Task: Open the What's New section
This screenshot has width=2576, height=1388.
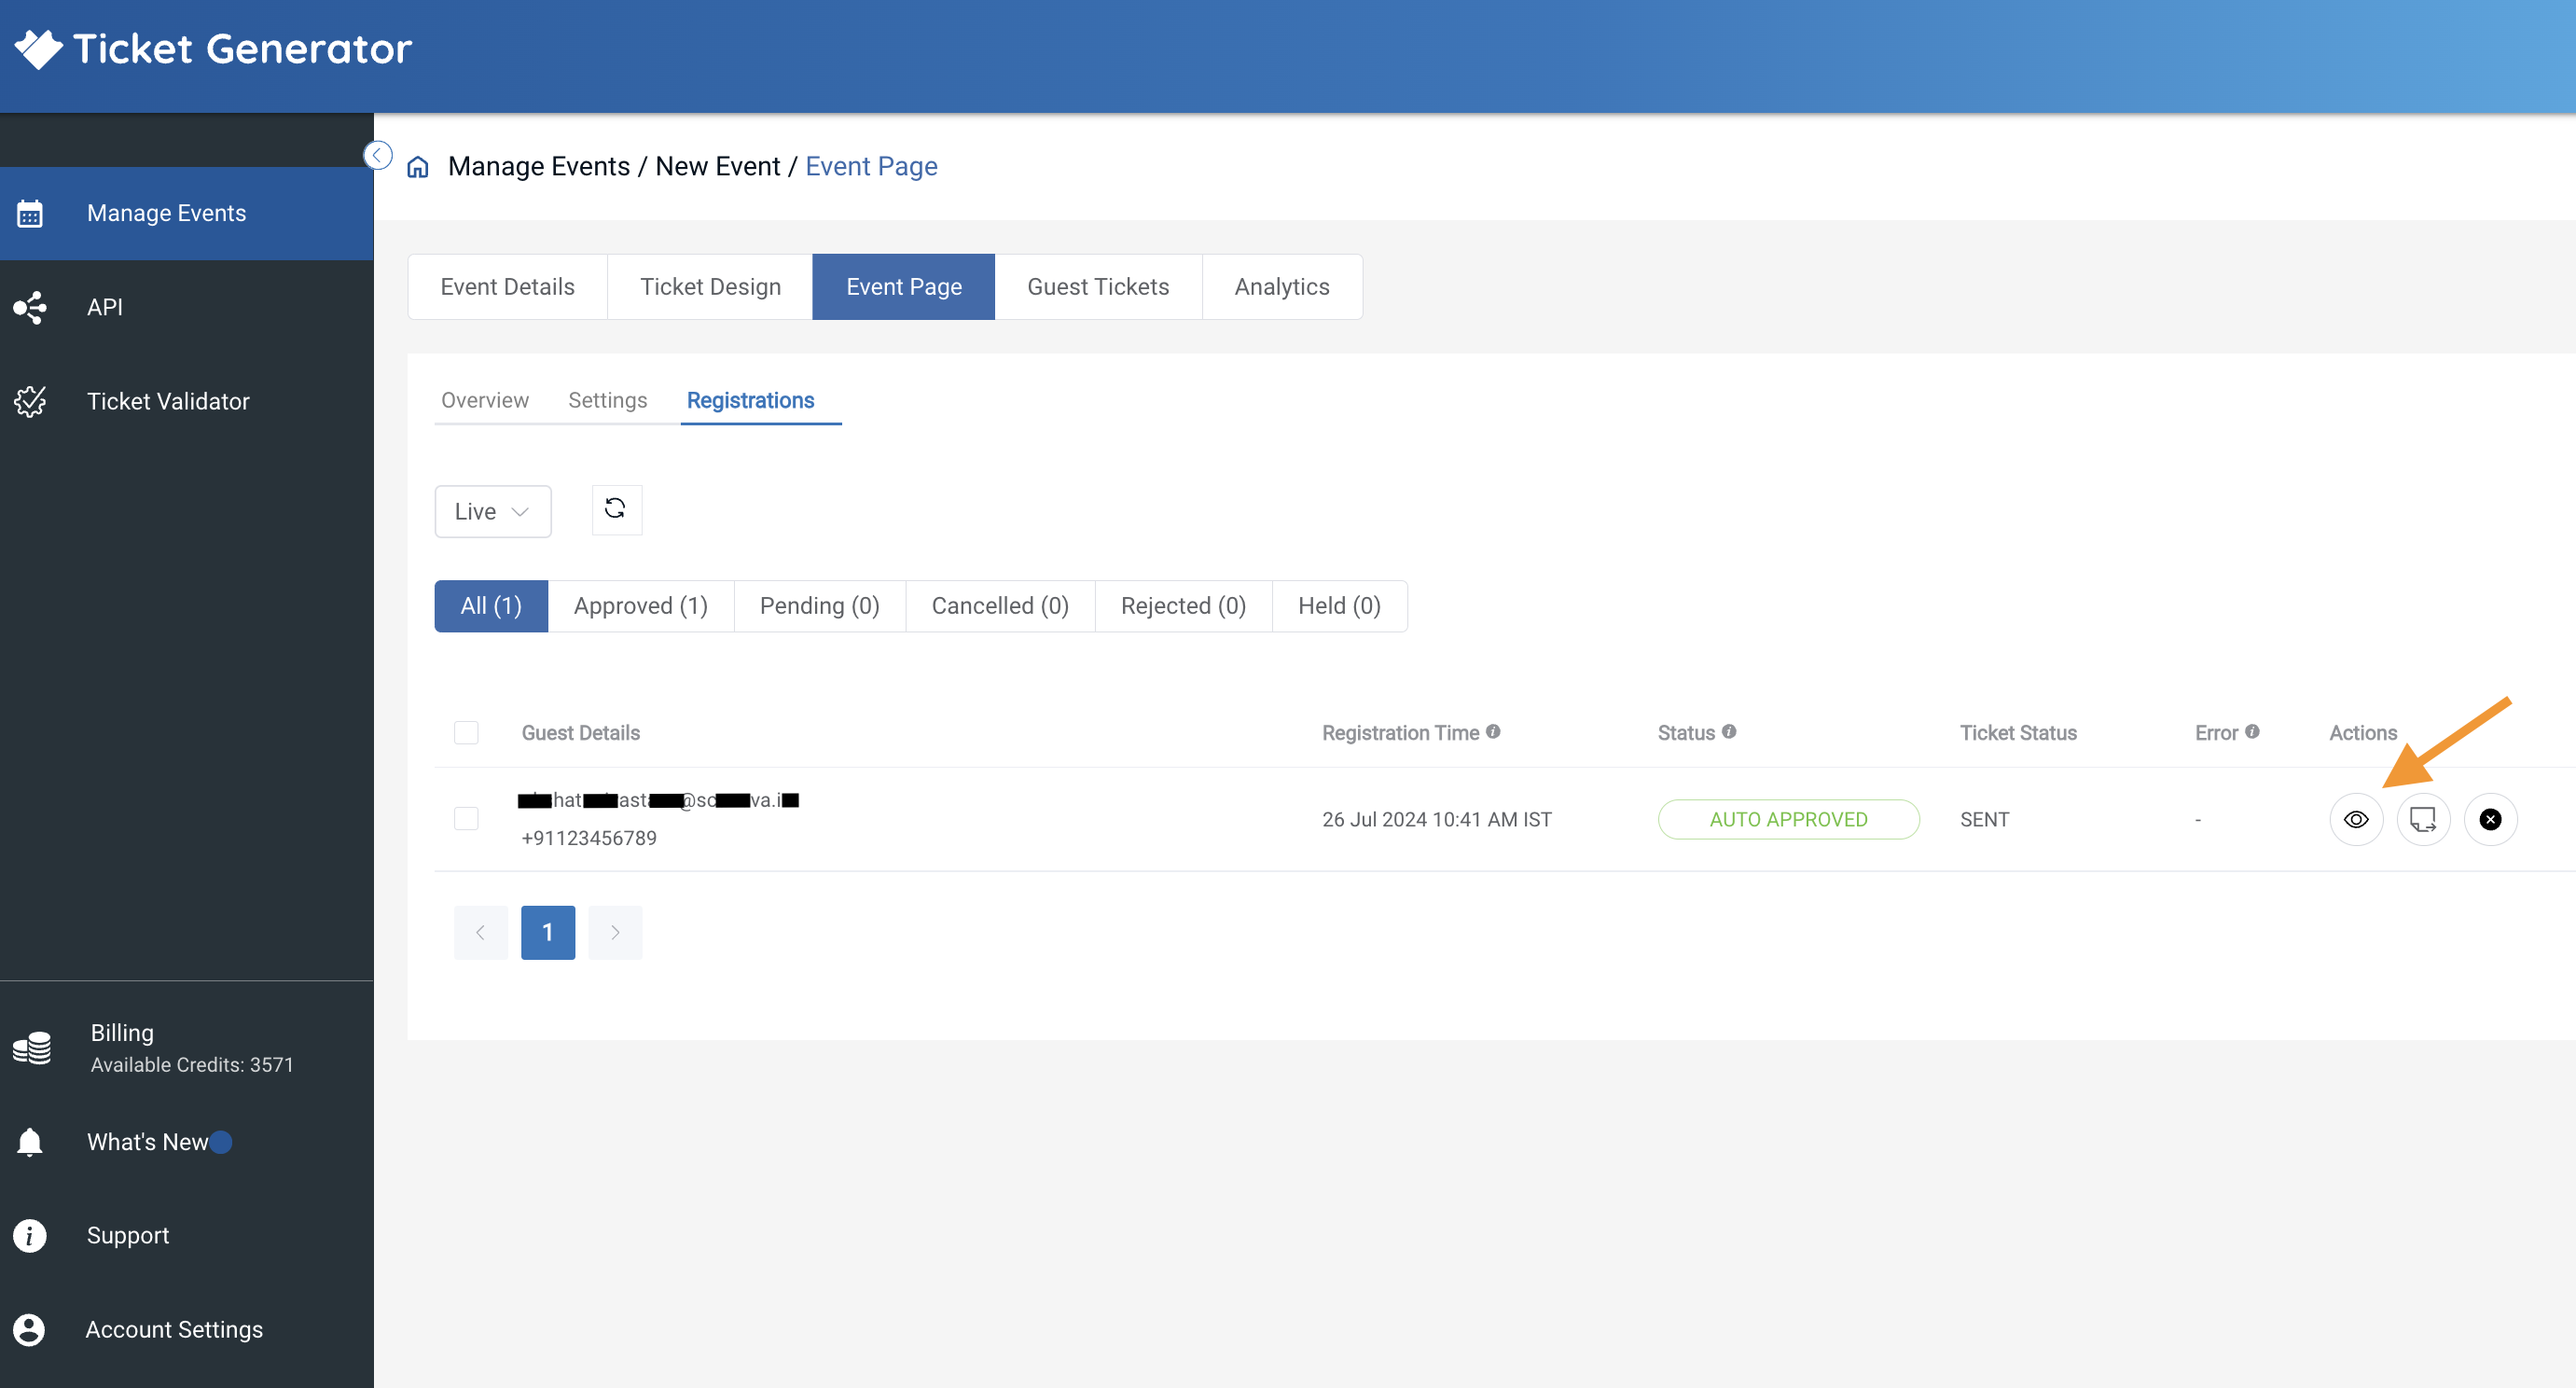Action: 187,1142
